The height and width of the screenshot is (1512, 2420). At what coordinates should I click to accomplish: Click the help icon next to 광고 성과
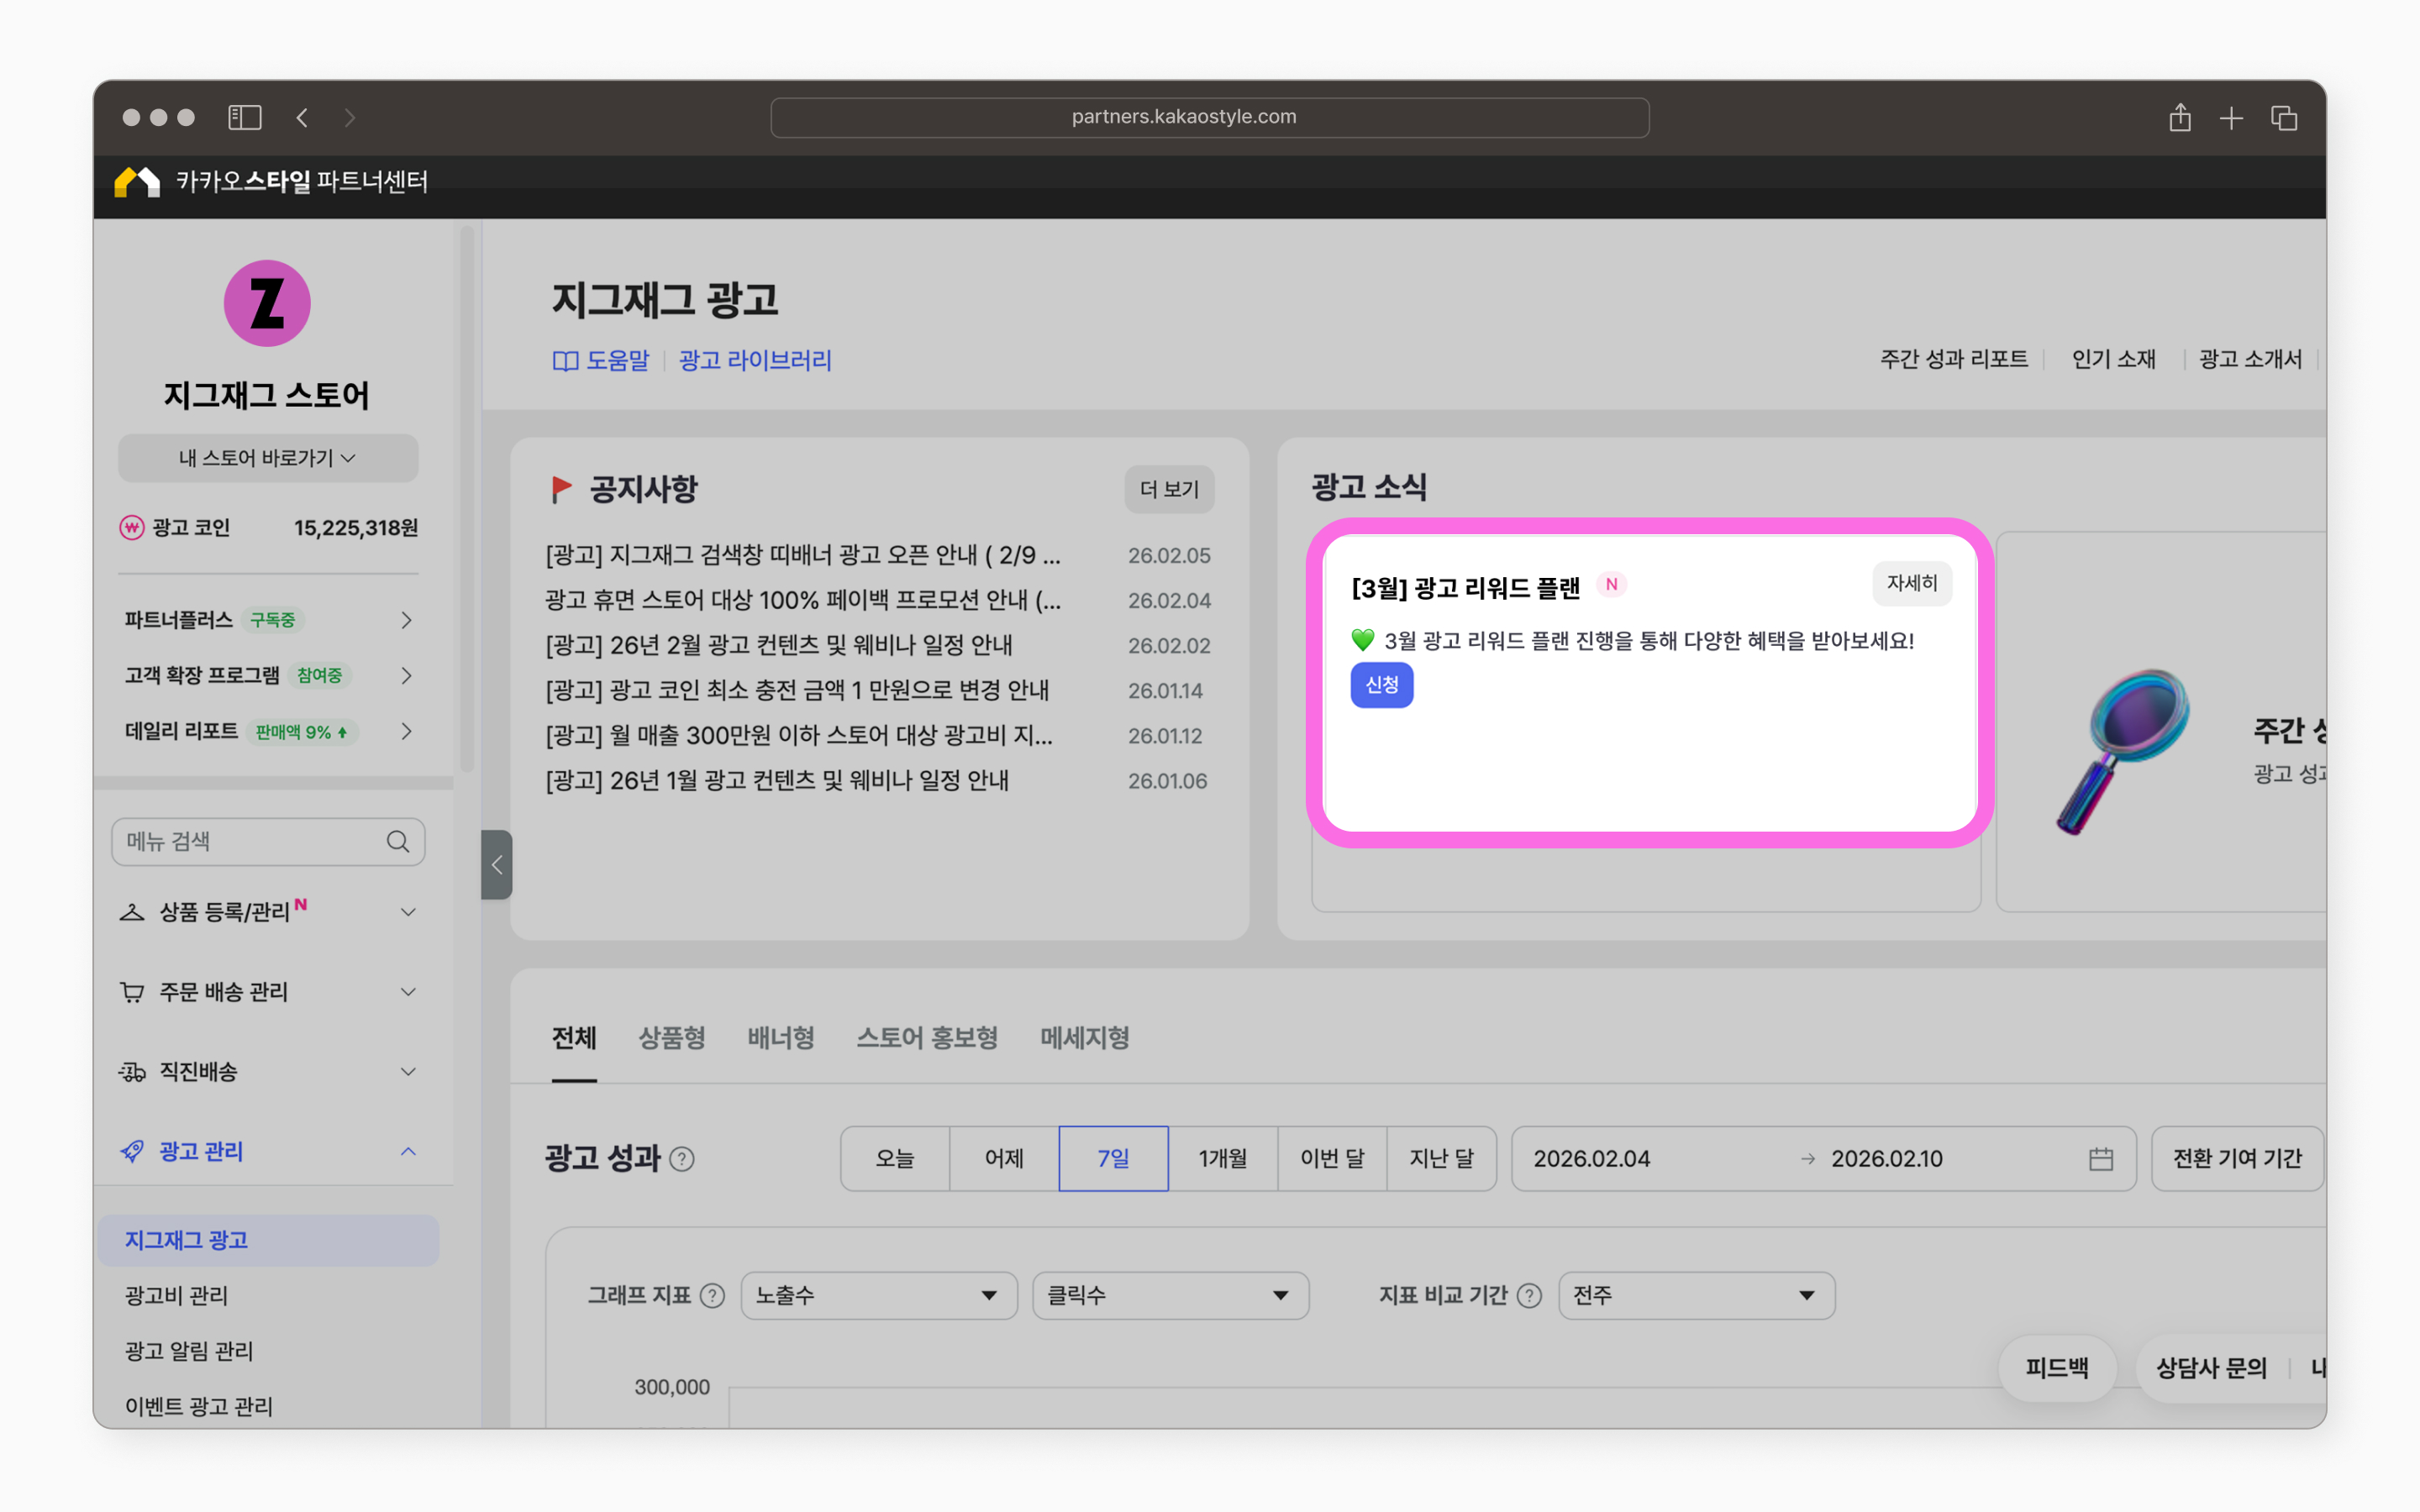click(x=682, y=1159)
